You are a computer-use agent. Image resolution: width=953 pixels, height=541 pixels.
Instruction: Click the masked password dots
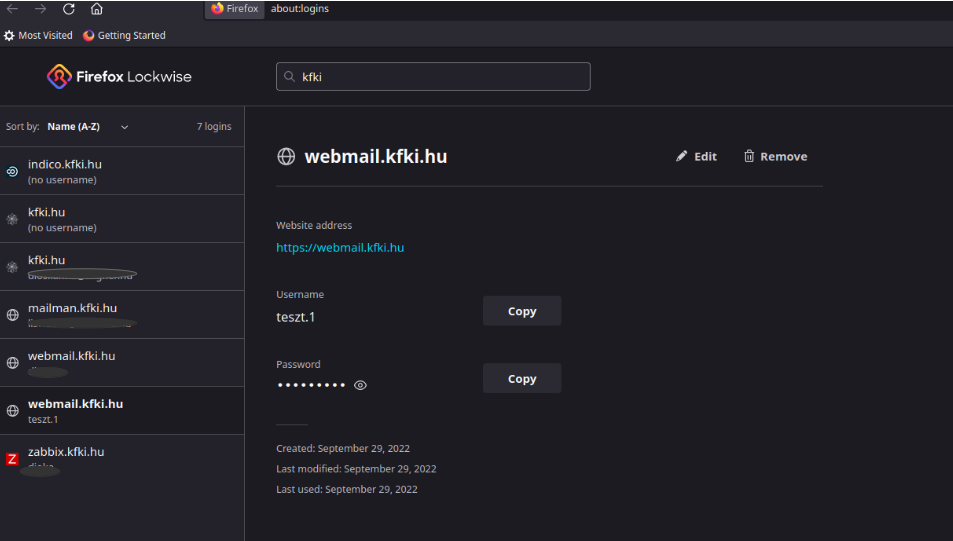tap(311, 385)
